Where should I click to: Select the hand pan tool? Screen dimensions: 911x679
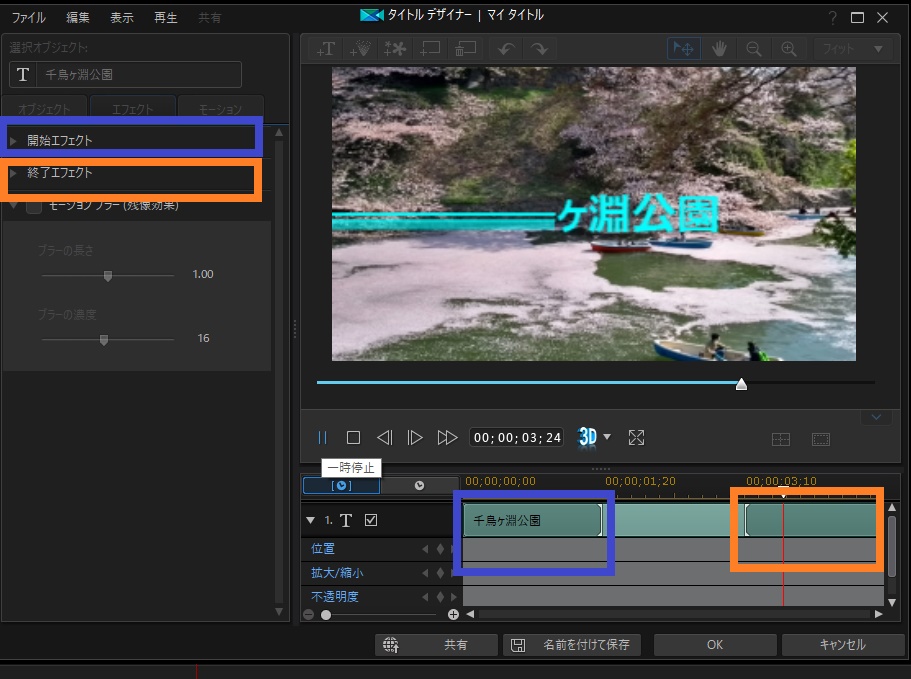tap(719, 48)
